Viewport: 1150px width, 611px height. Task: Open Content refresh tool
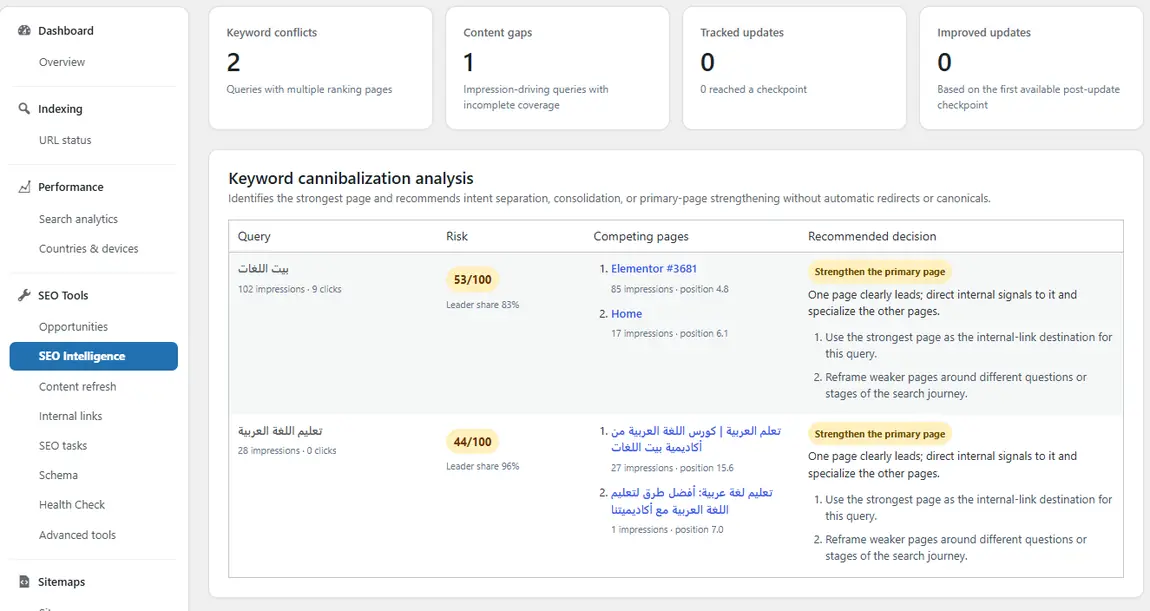[78, 387]
